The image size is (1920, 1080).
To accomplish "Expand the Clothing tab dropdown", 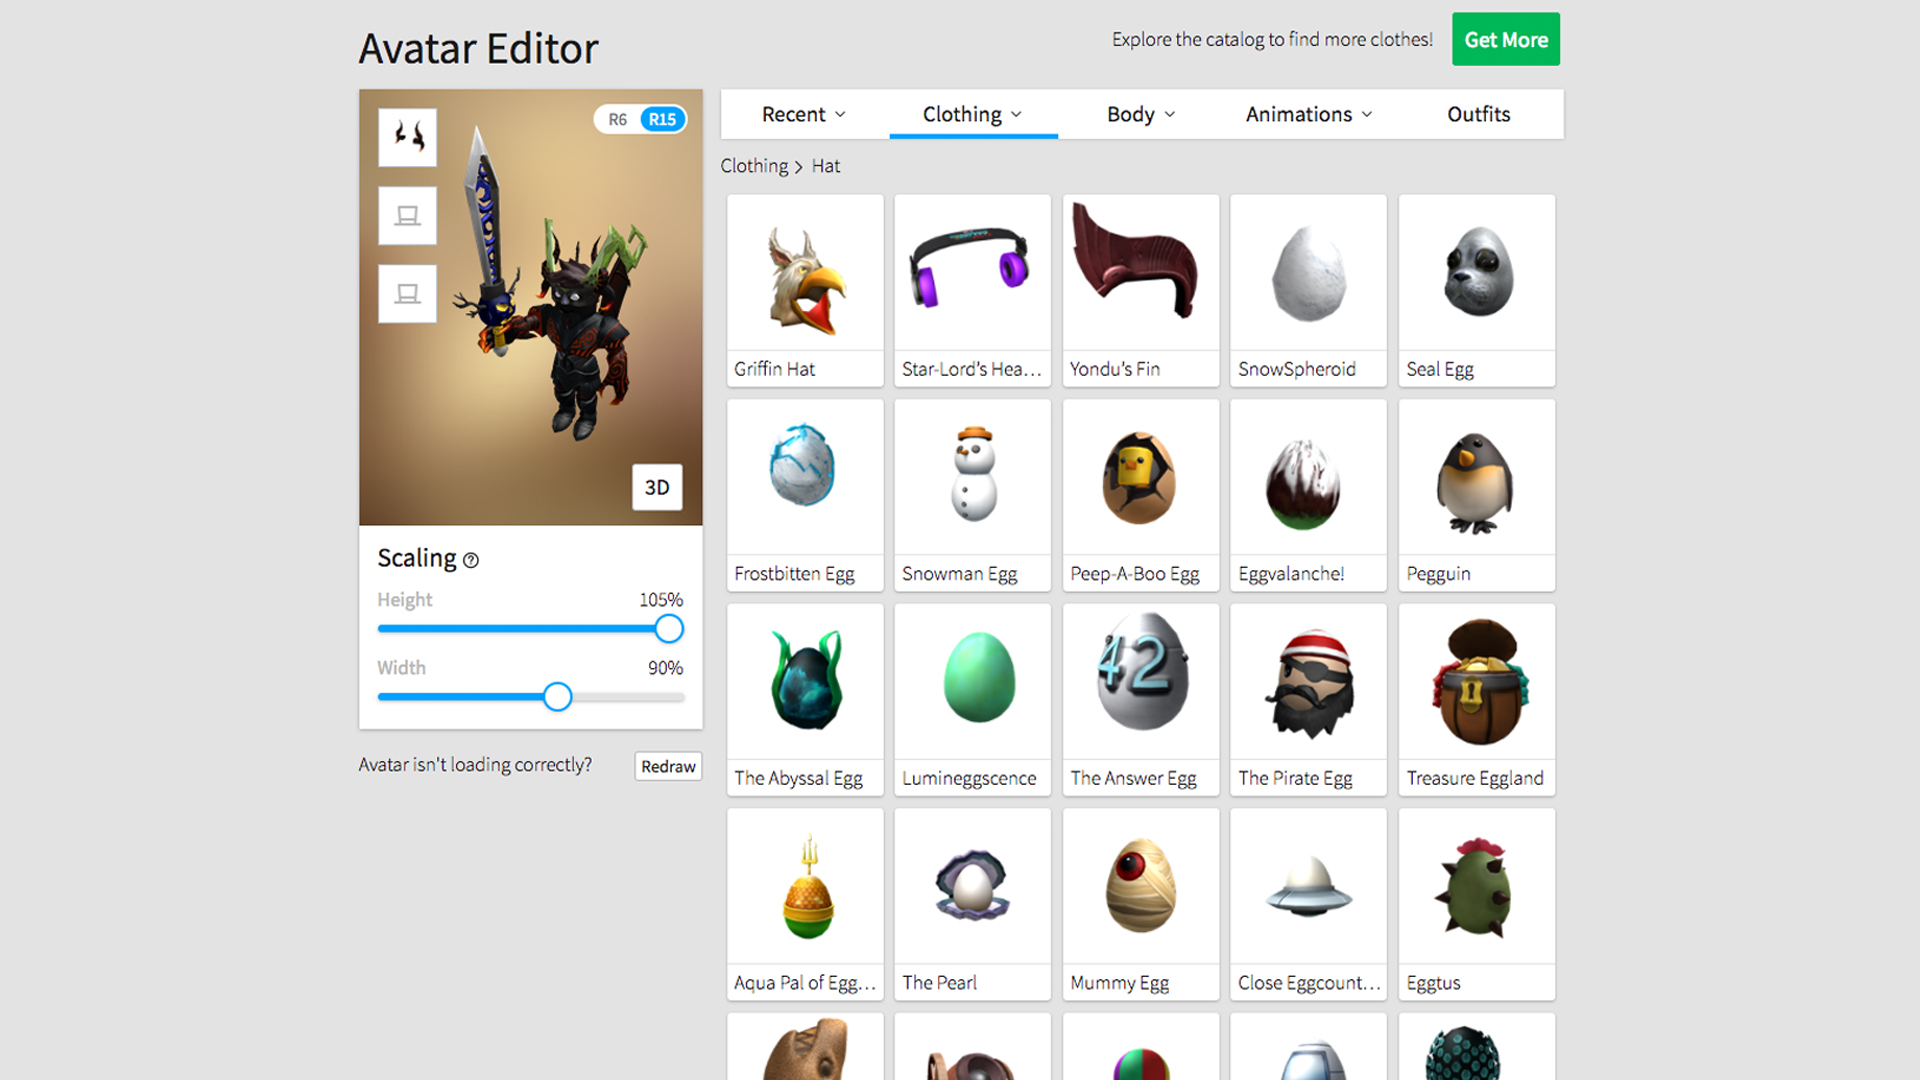I will coord(1021,113).
